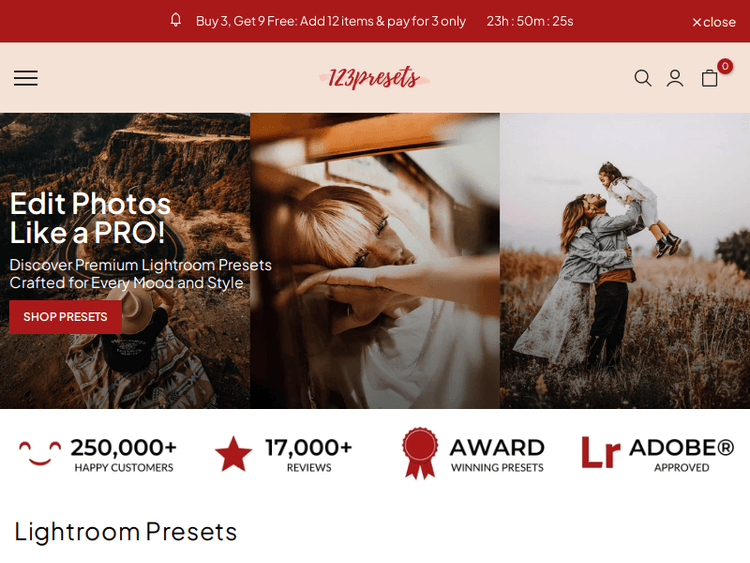Click the cart item count badge

pyautogui.click(x=725, y=66)
